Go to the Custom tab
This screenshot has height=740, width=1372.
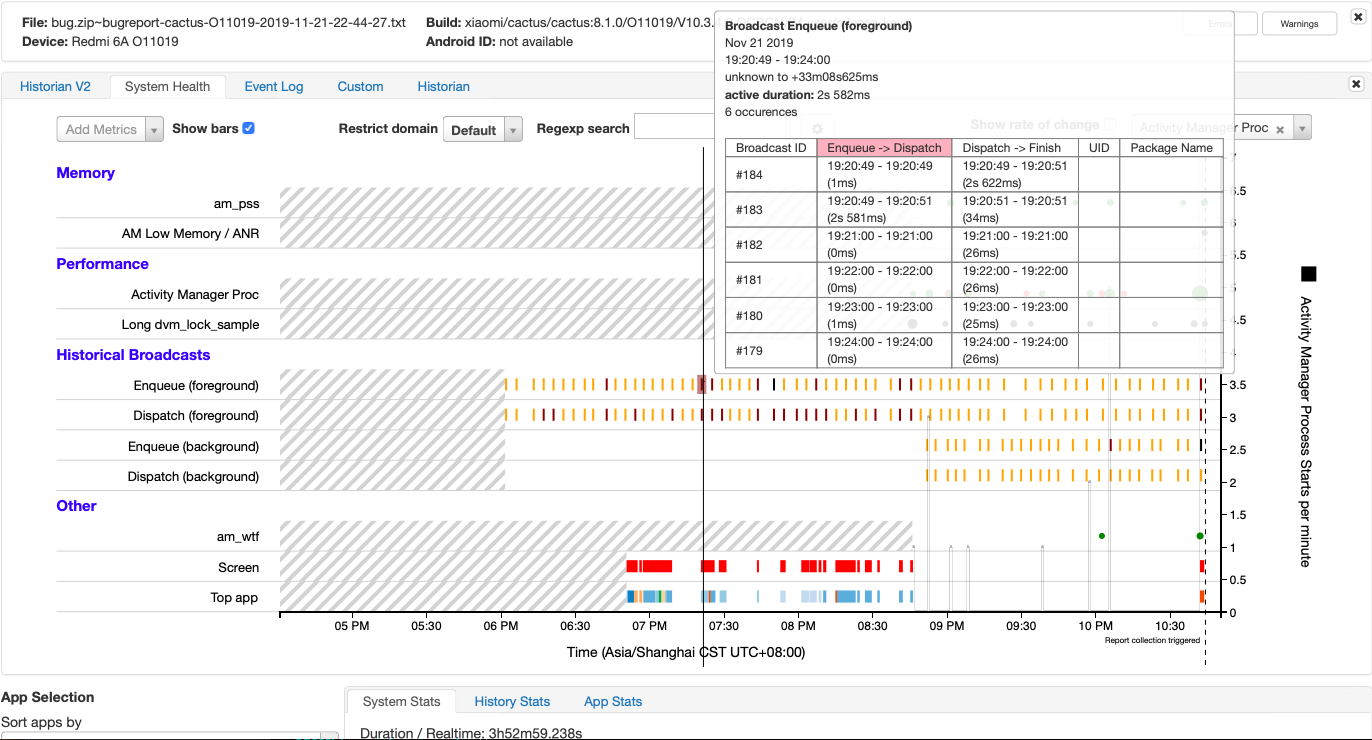click(x=360, y=87)
